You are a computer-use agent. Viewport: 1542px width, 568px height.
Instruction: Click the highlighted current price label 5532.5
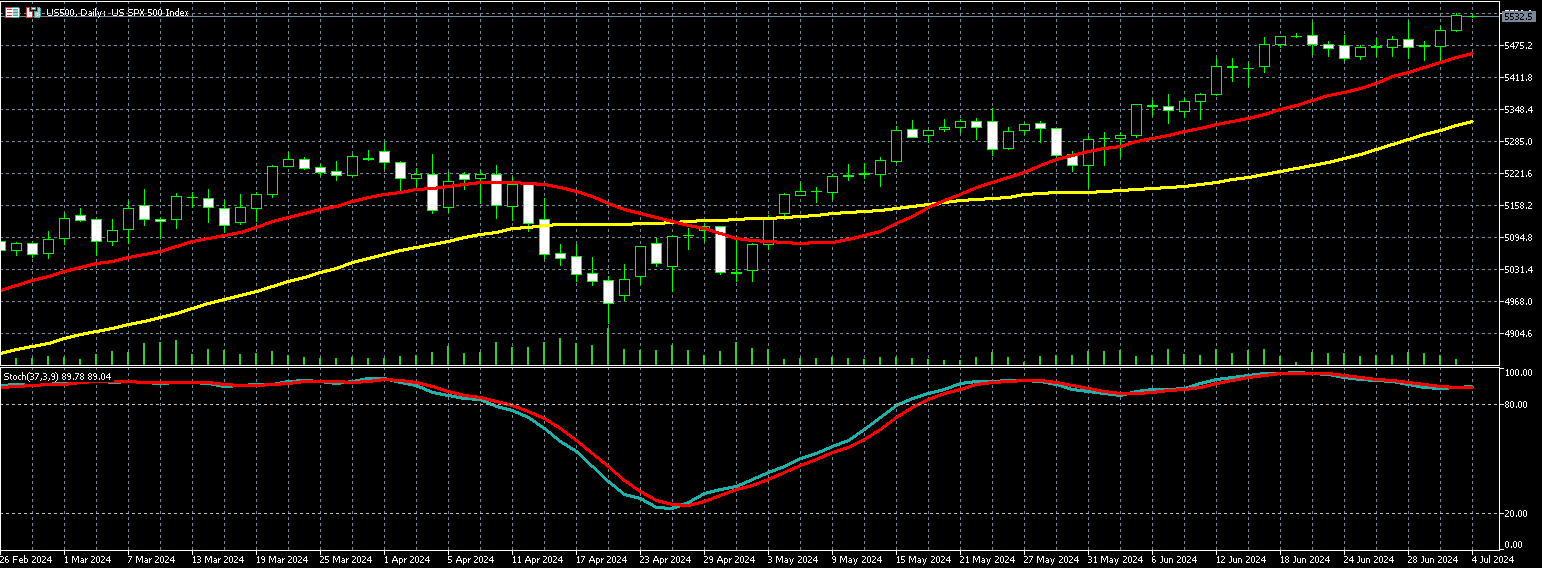[1518, 16]
